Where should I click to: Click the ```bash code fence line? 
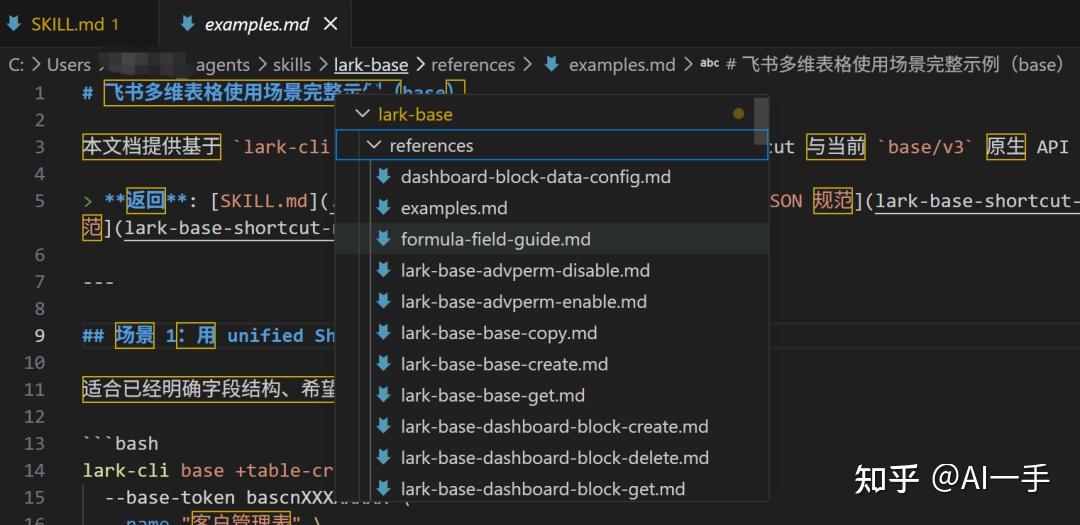pyautogui.click(x=121, y=444)
